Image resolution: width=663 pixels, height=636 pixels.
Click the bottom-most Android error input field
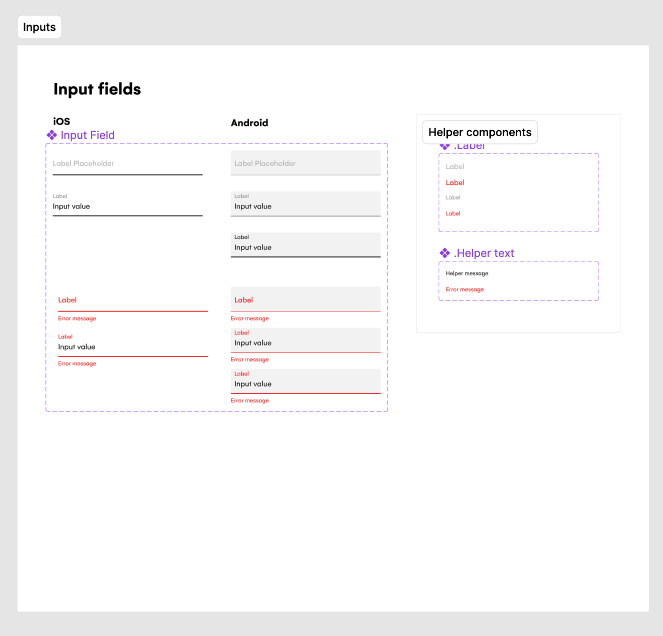(305, 380)
